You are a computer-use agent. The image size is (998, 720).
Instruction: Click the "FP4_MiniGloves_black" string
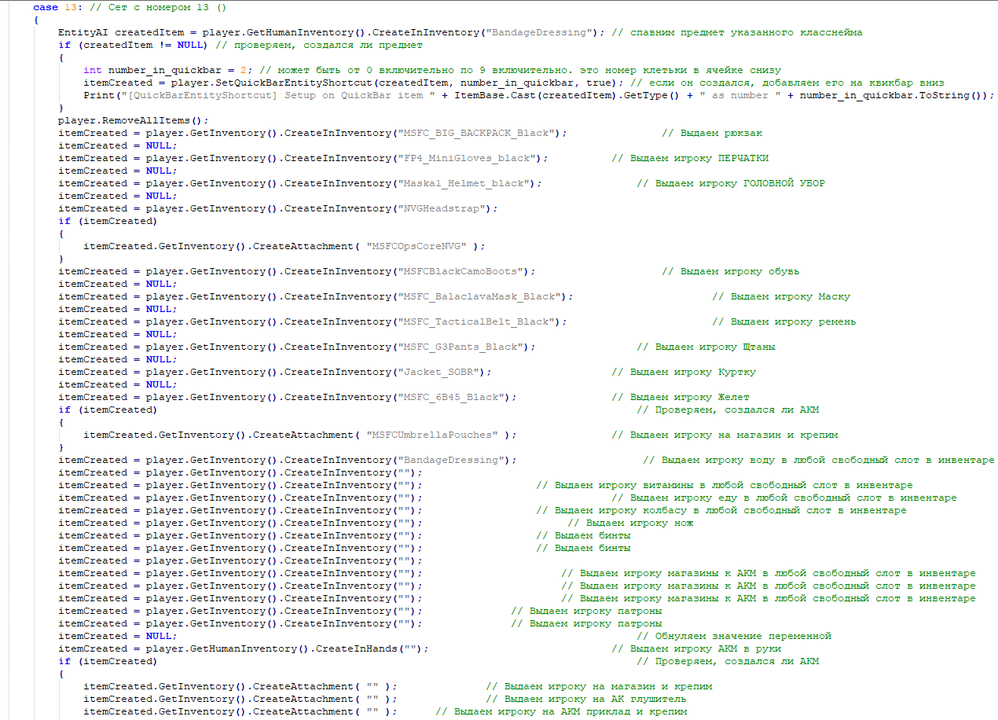point(467,158)
